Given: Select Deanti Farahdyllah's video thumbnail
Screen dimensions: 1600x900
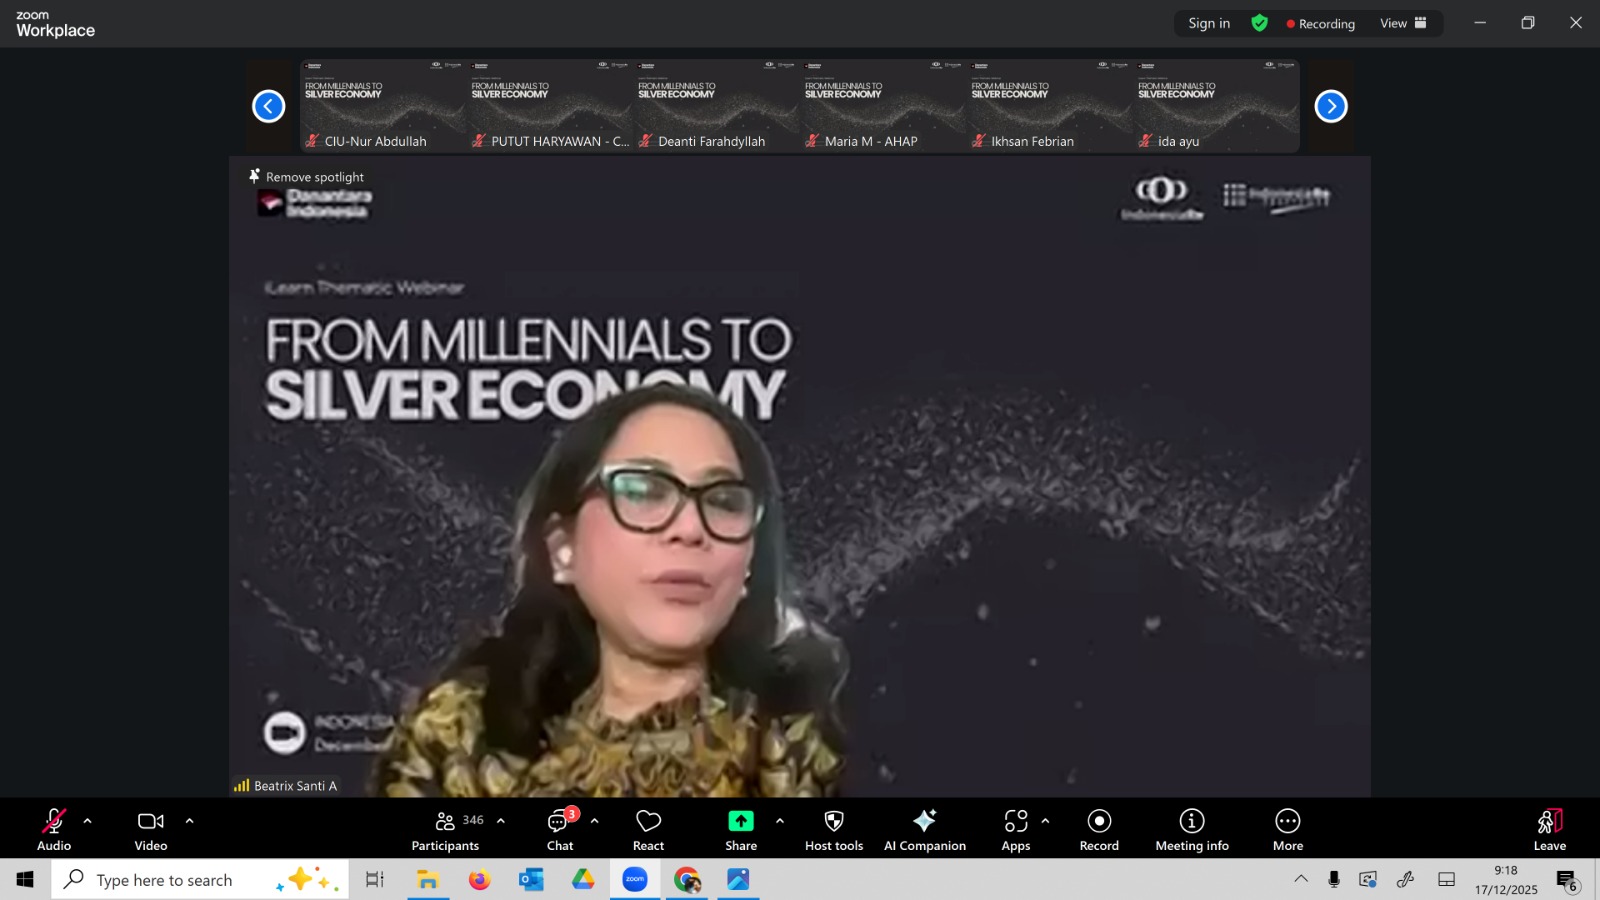Looking at the screenshot, I should pos(716,105).
